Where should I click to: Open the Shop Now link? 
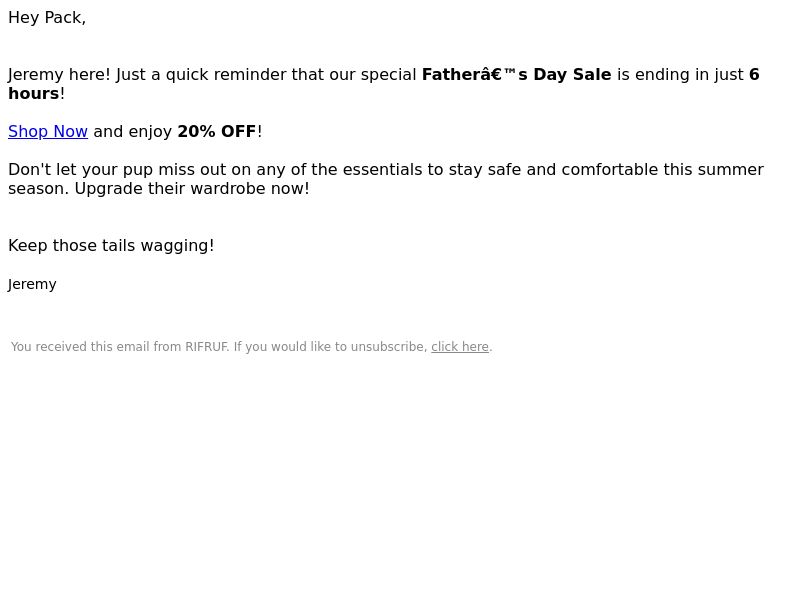(x=48, y=132)
